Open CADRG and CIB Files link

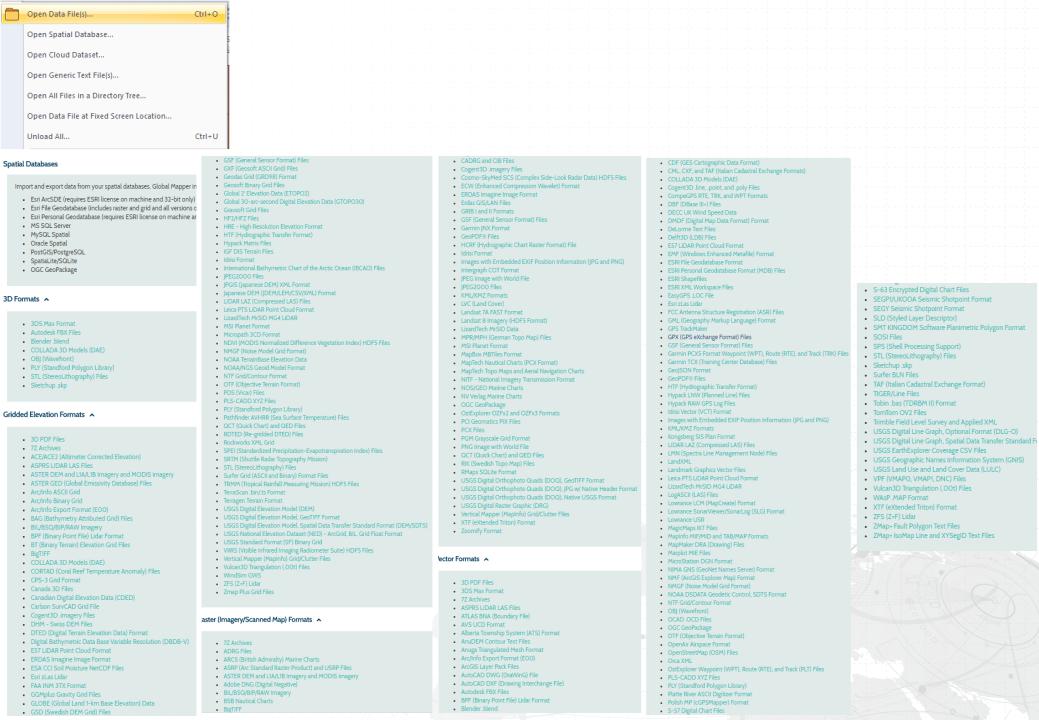point(487,161)
